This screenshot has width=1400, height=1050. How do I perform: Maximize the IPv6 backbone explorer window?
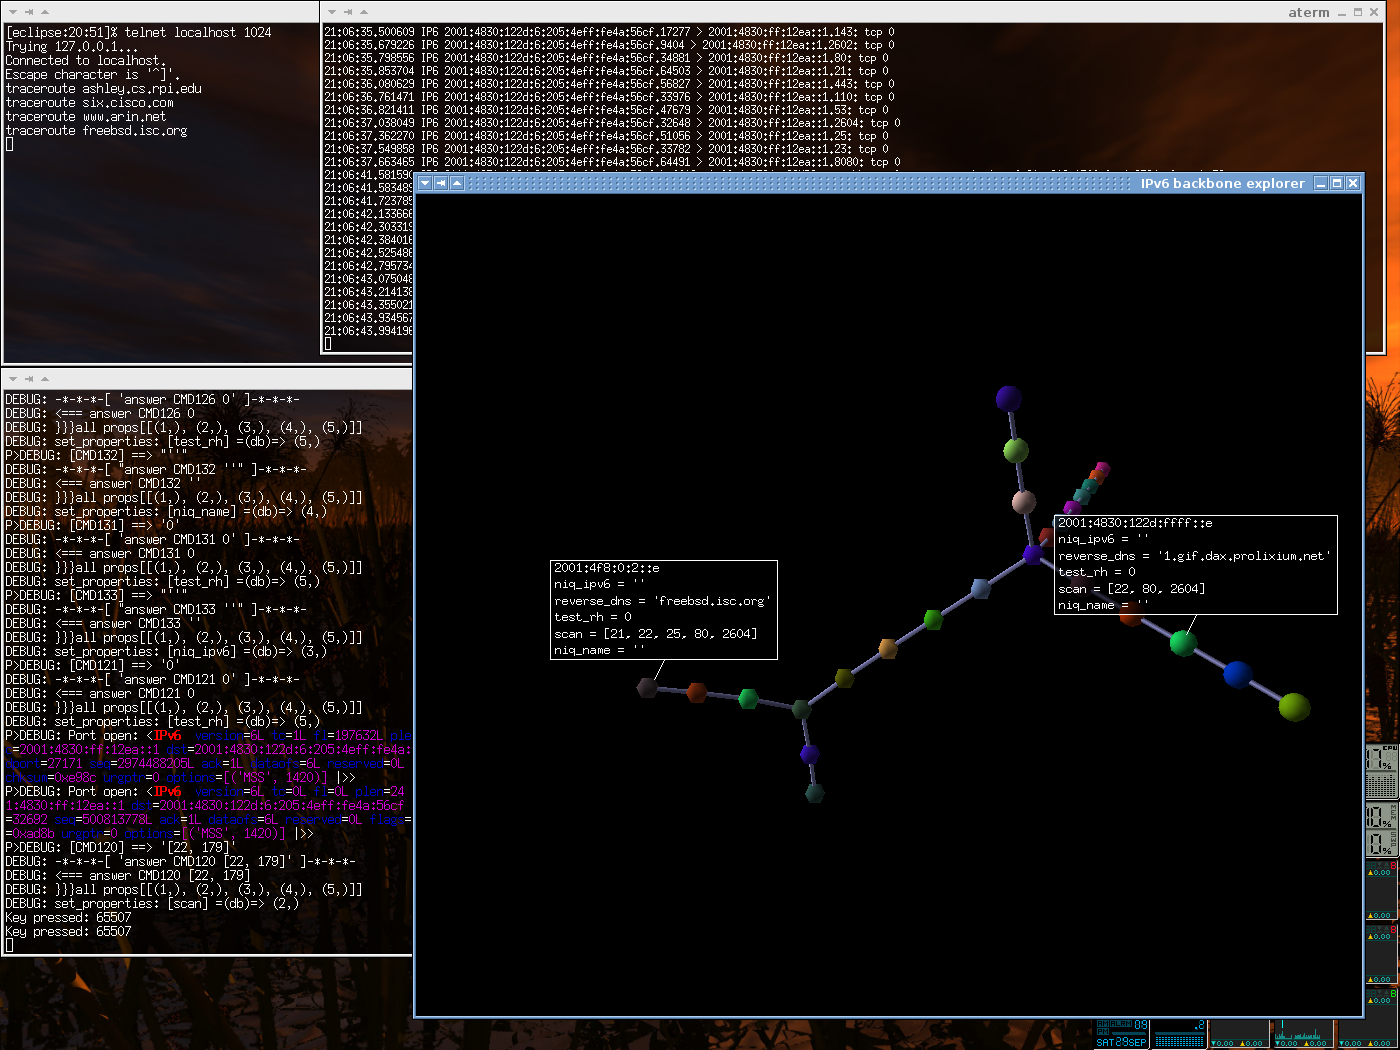pyautogui.click(x=1337, y=184)
